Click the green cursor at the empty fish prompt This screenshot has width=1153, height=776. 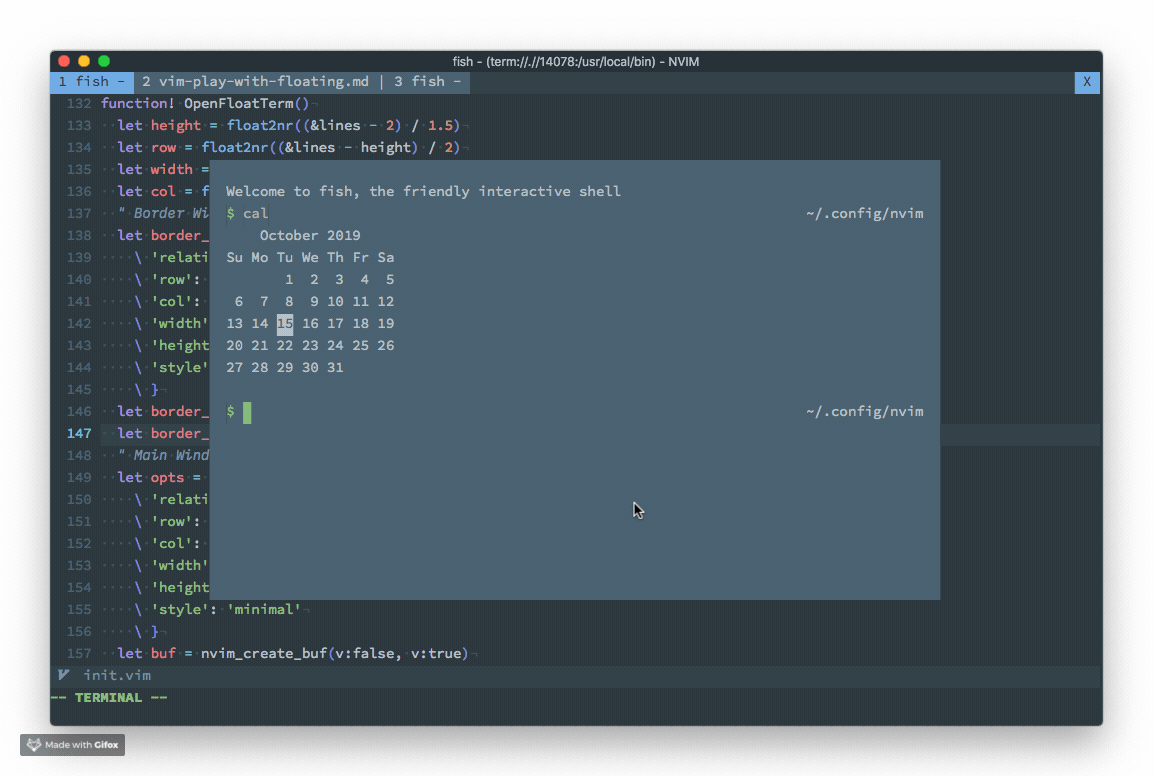point(247,412)
